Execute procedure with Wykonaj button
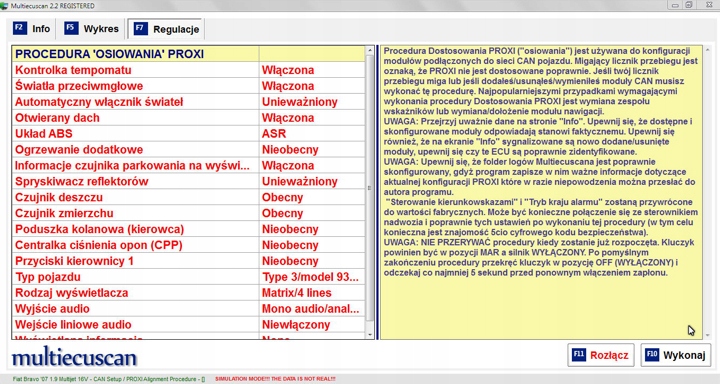Viewport: 720px width, 384px height. click(x=675, y=355)
